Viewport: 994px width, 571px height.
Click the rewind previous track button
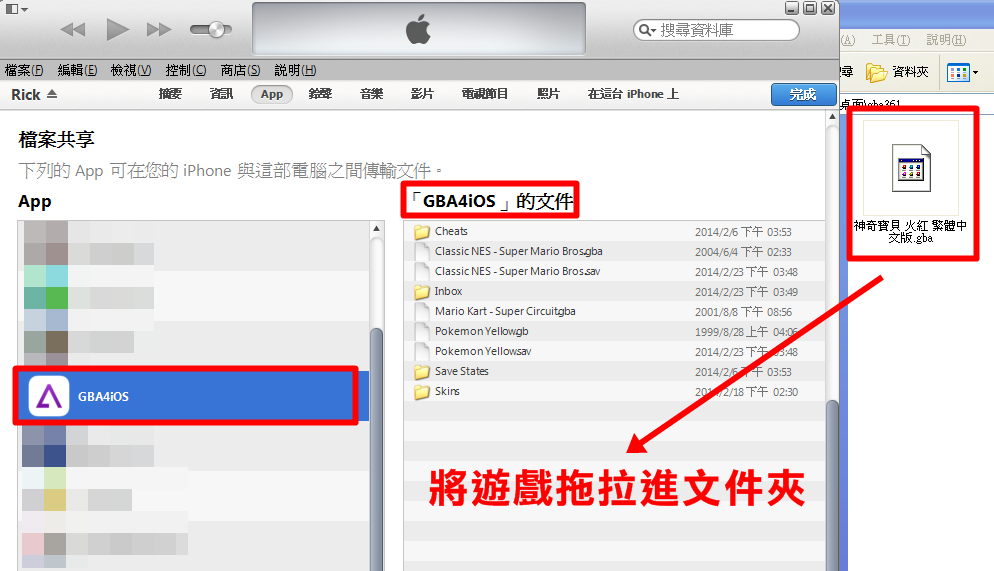tap(73, 29)
